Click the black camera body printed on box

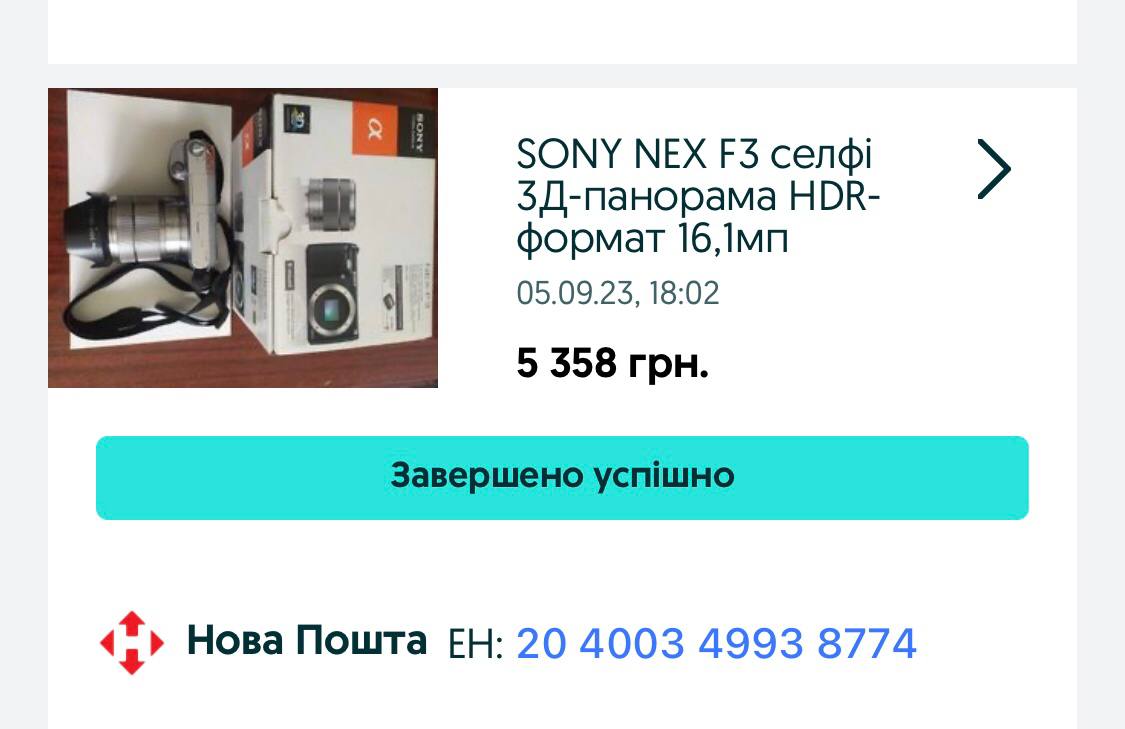[x=332, y=294]
